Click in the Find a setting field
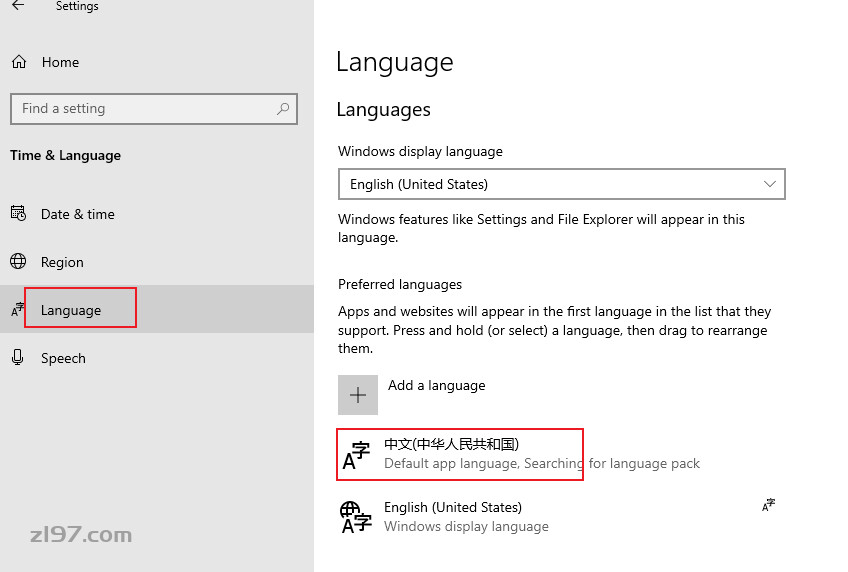The width and height of the screenshot is (848, 572). [x=154, y=109]
